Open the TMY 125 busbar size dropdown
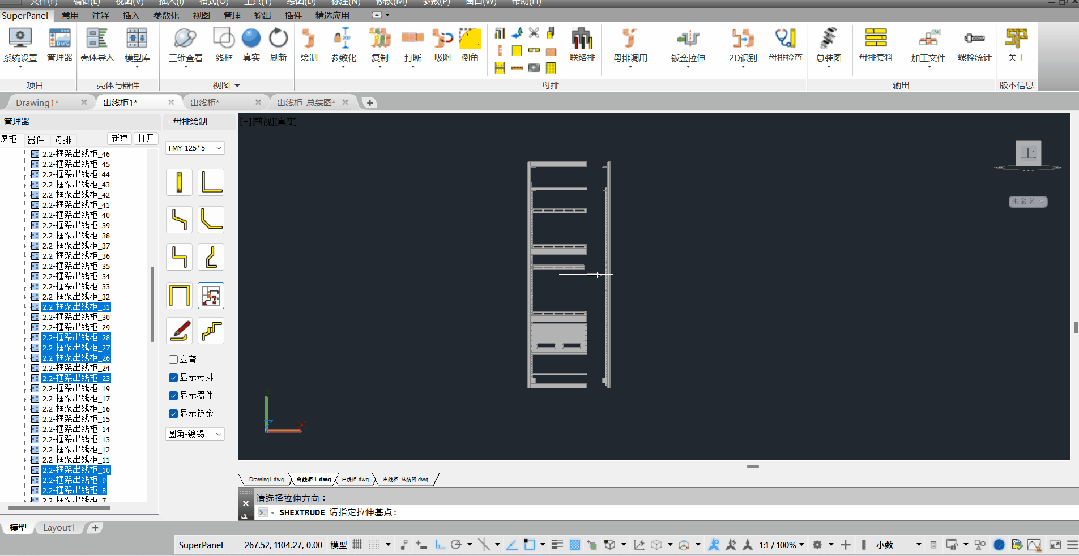This screenshot has width=1079, height=556. tap(195, 148)
